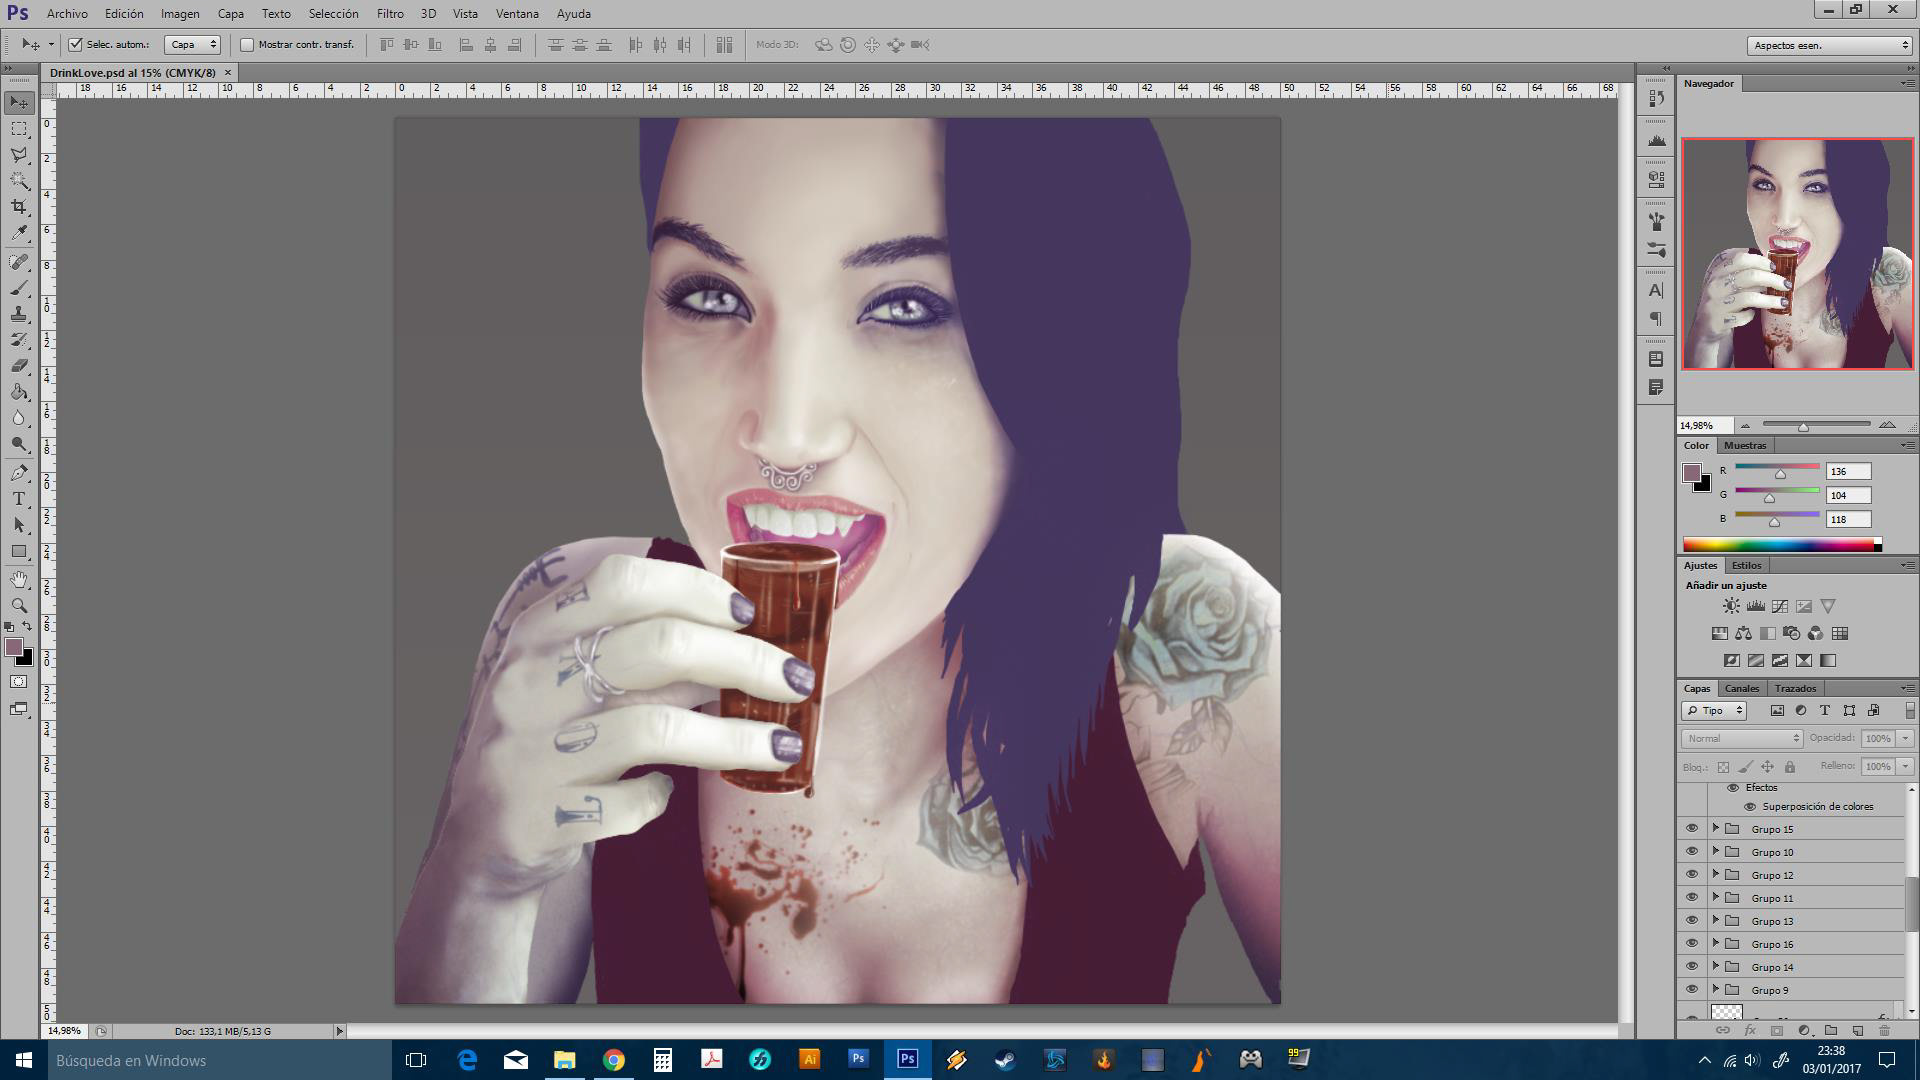Select the Hand tool

point(19,580)
